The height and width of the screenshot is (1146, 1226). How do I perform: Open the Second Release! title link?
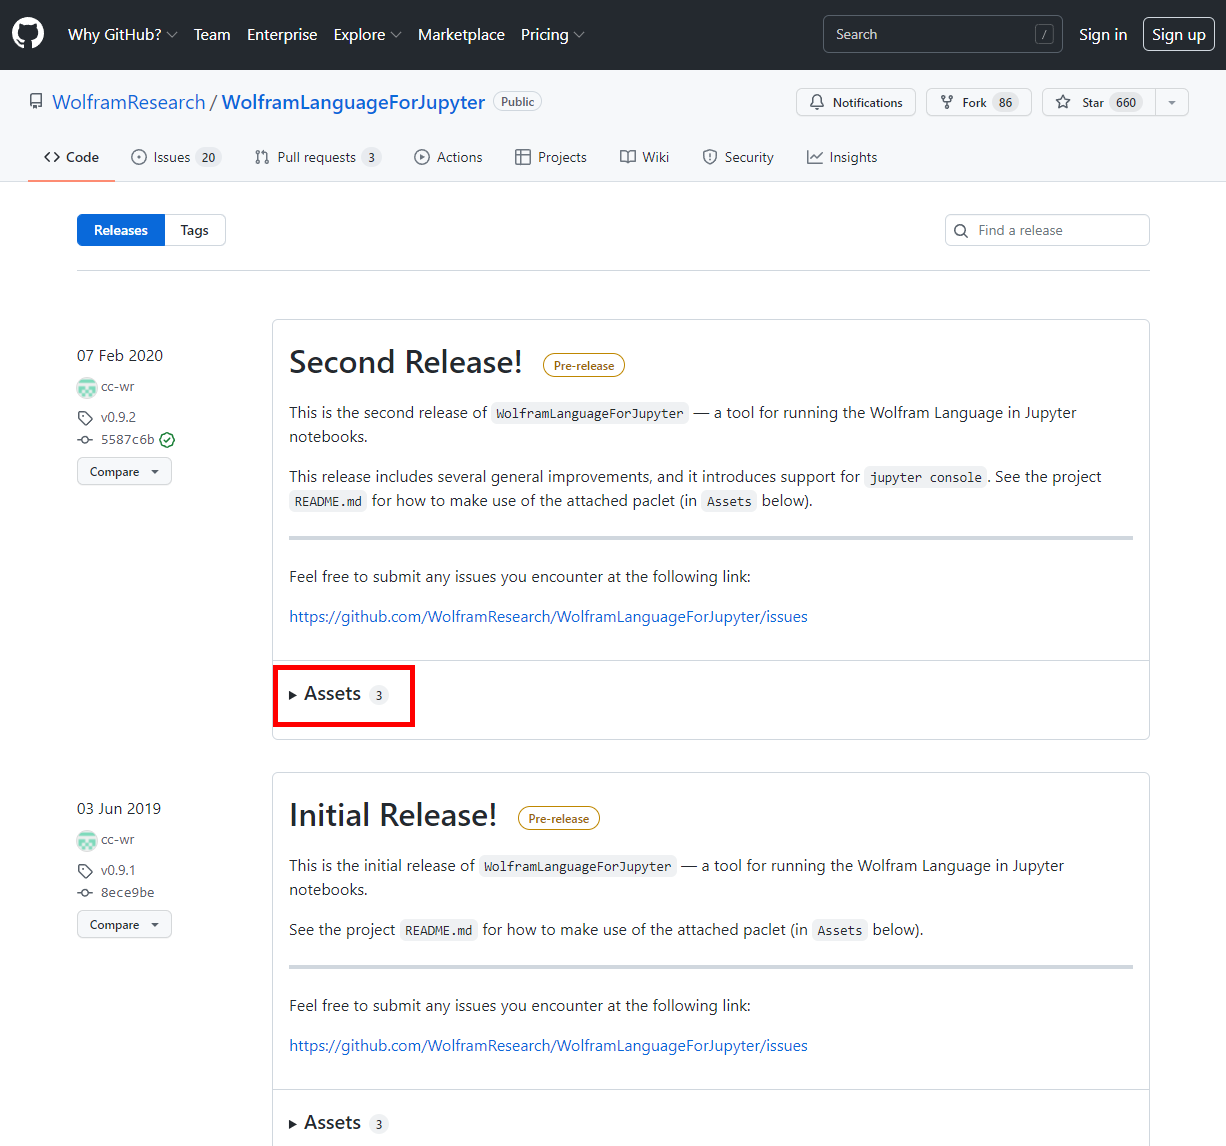click(x=406, y=362)
